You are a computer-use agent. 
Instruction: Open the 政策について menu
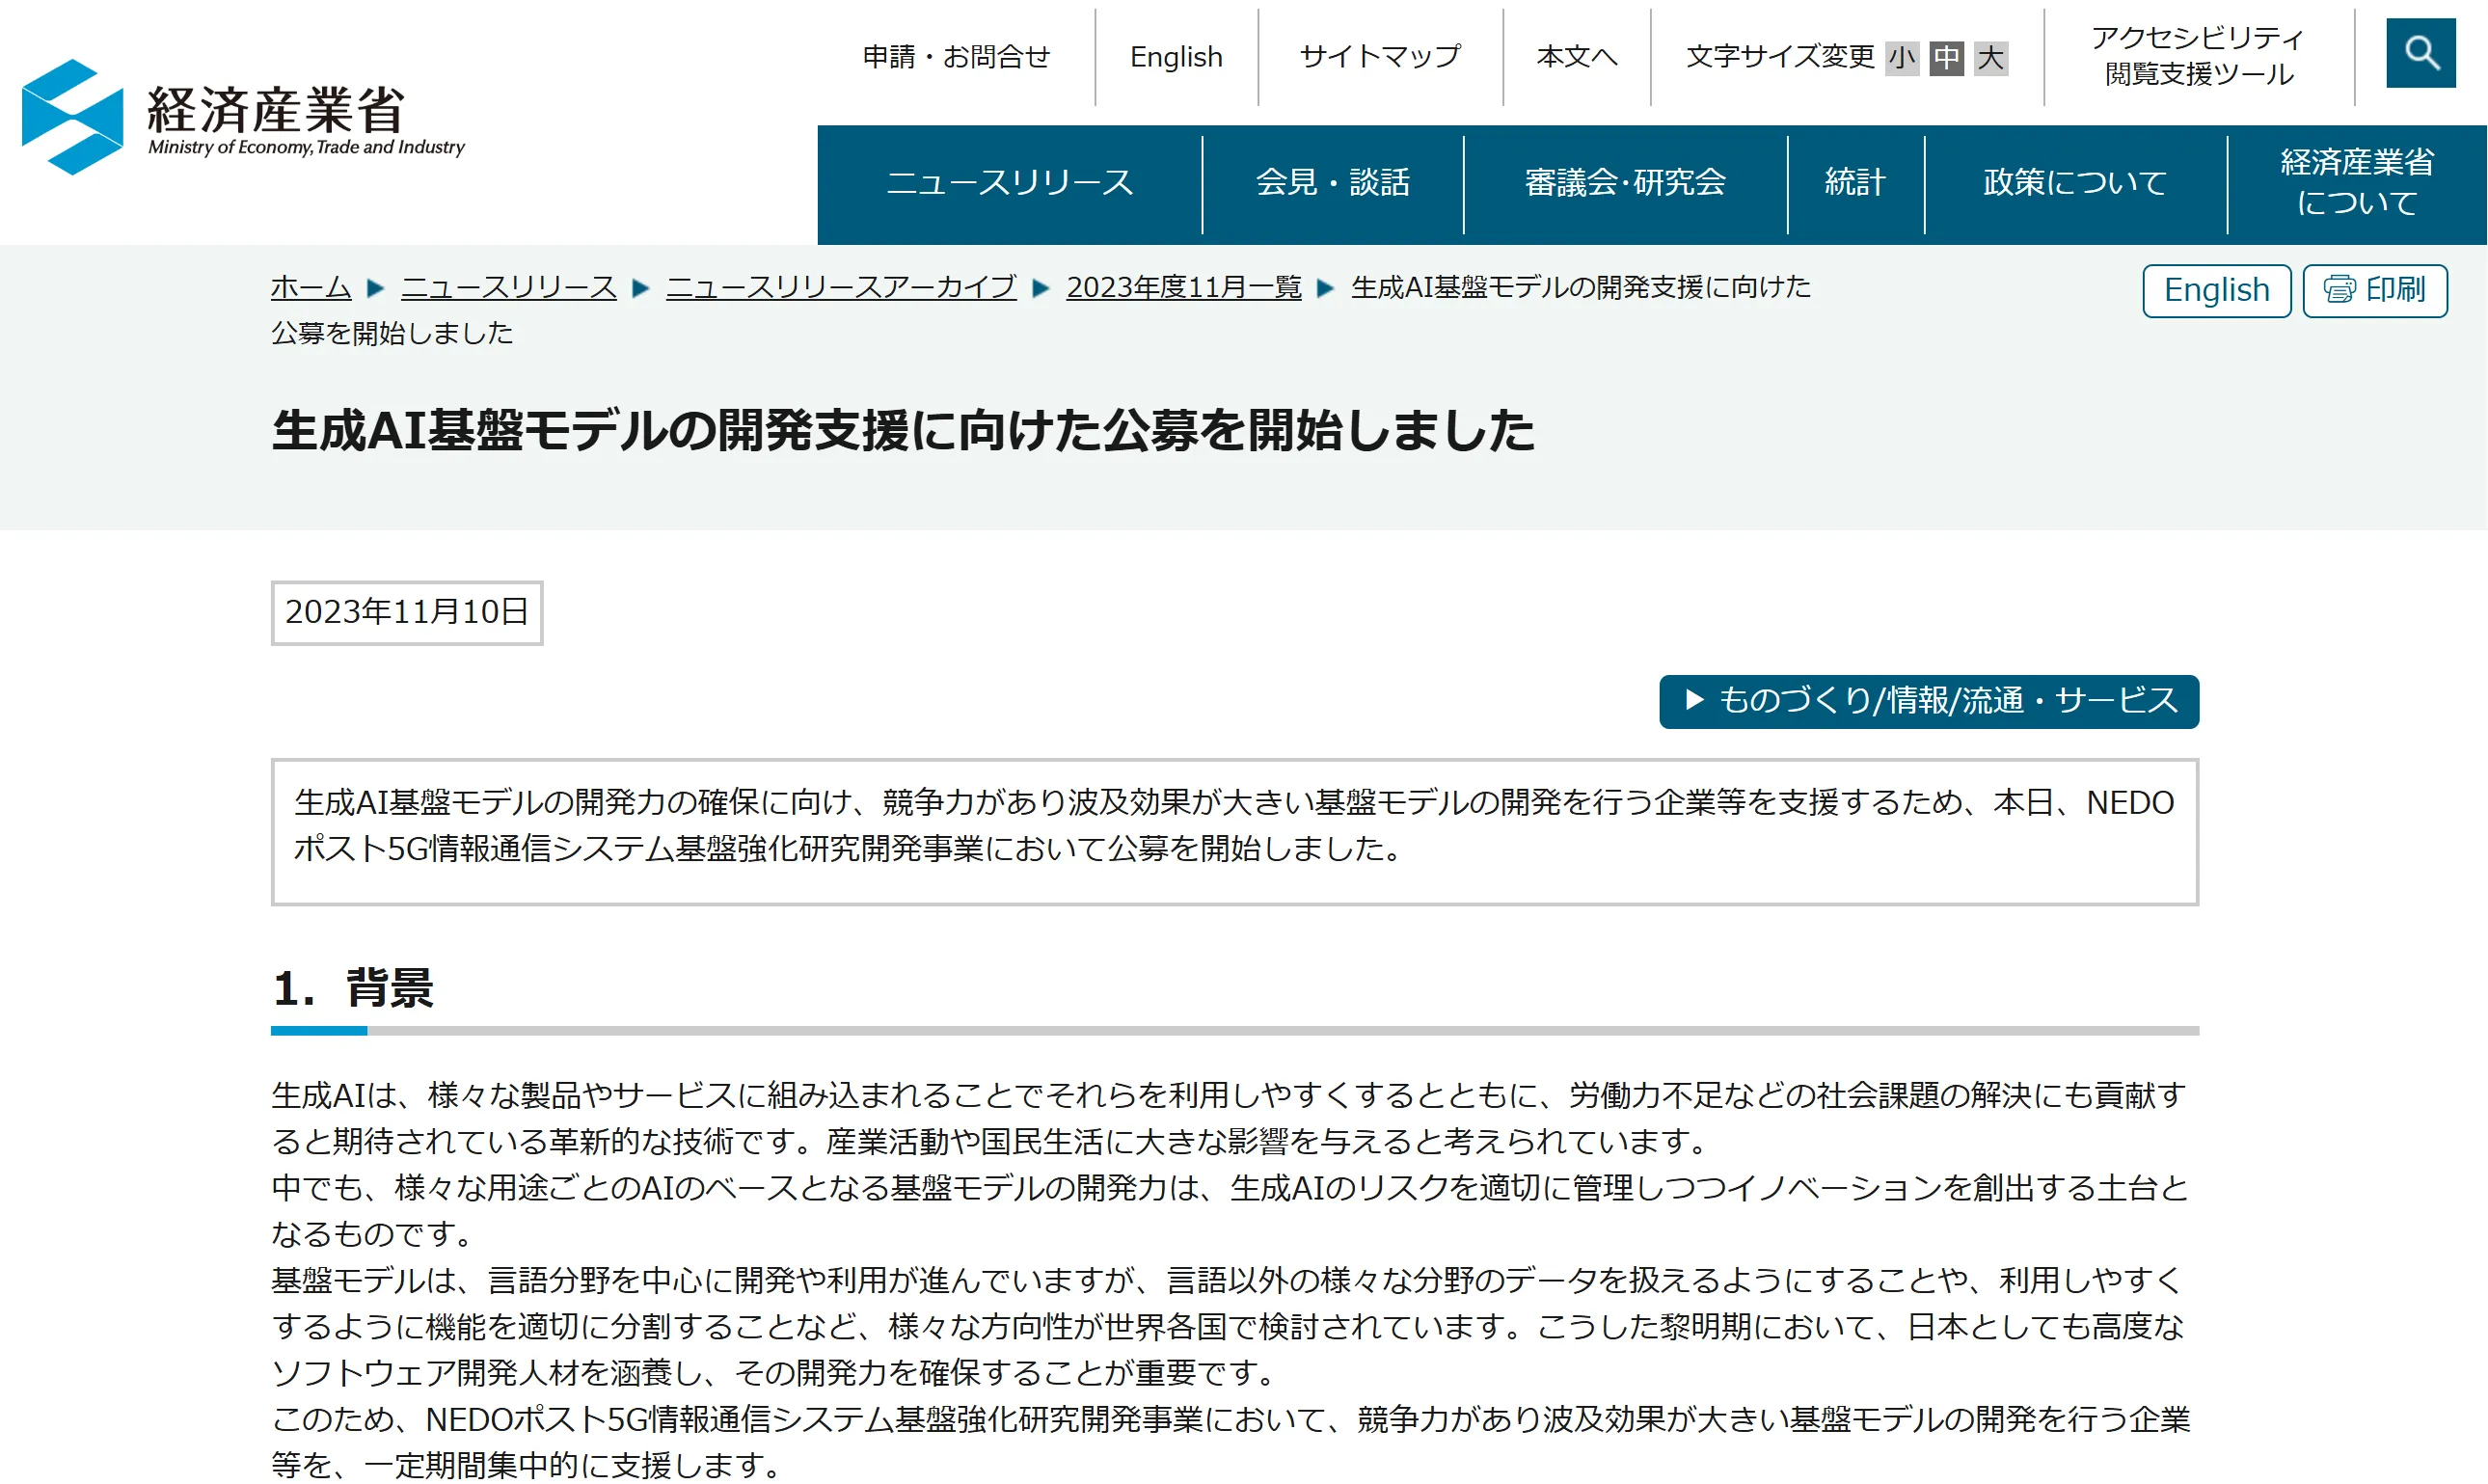pos(2075,184)
